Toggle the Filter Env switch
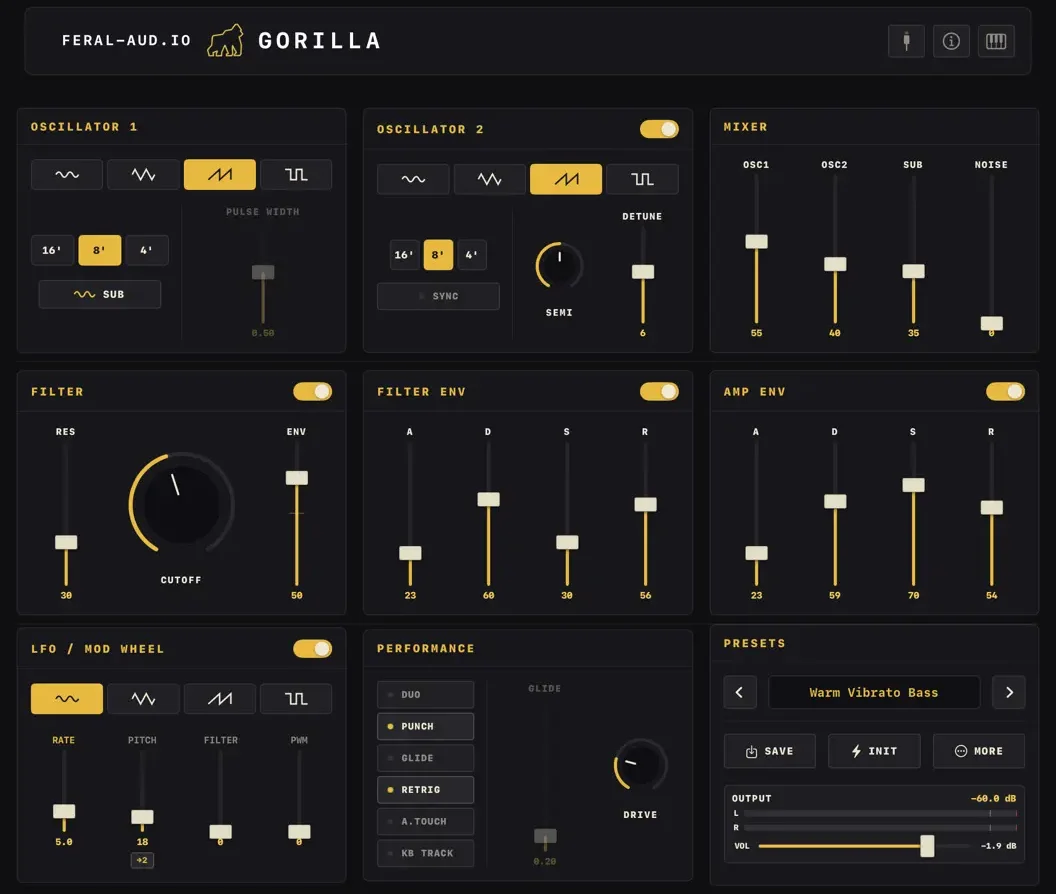This screenshot has width=1056, height=894. click(x=659, y=391)
